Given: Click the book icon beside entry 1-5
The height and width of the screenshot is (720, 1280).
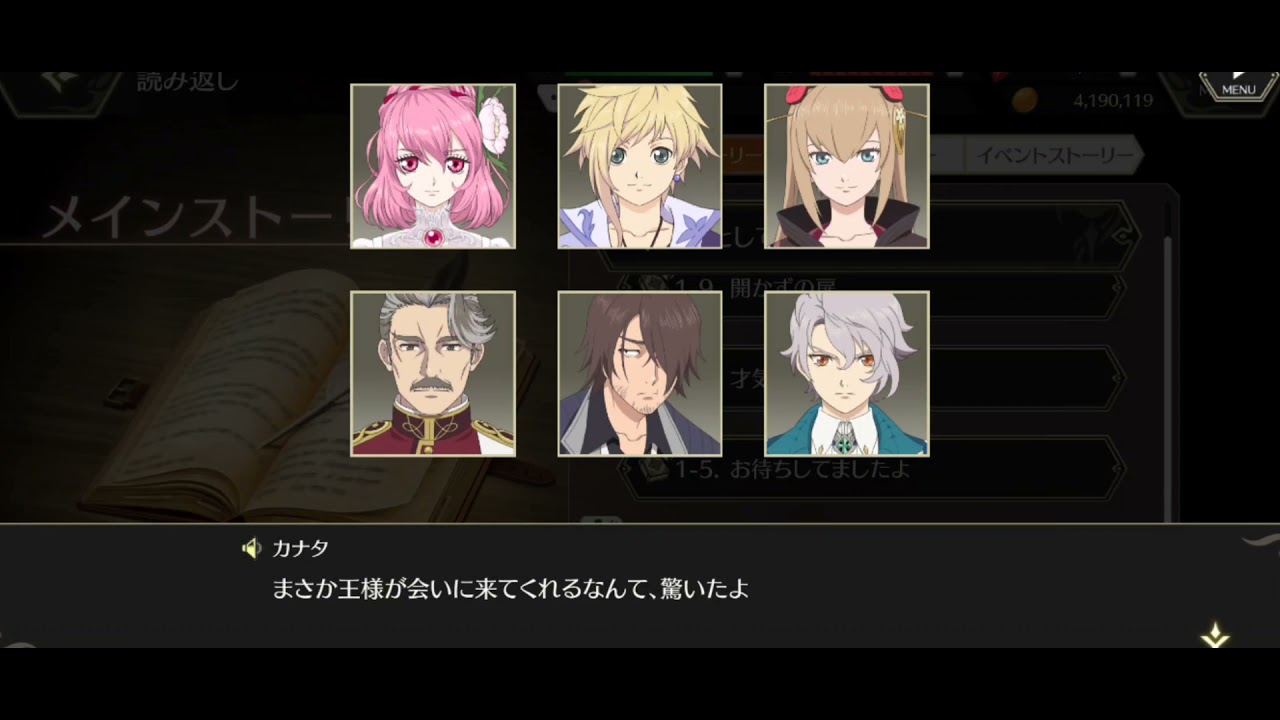Looking at the screenshot, I should coord(654,468).
